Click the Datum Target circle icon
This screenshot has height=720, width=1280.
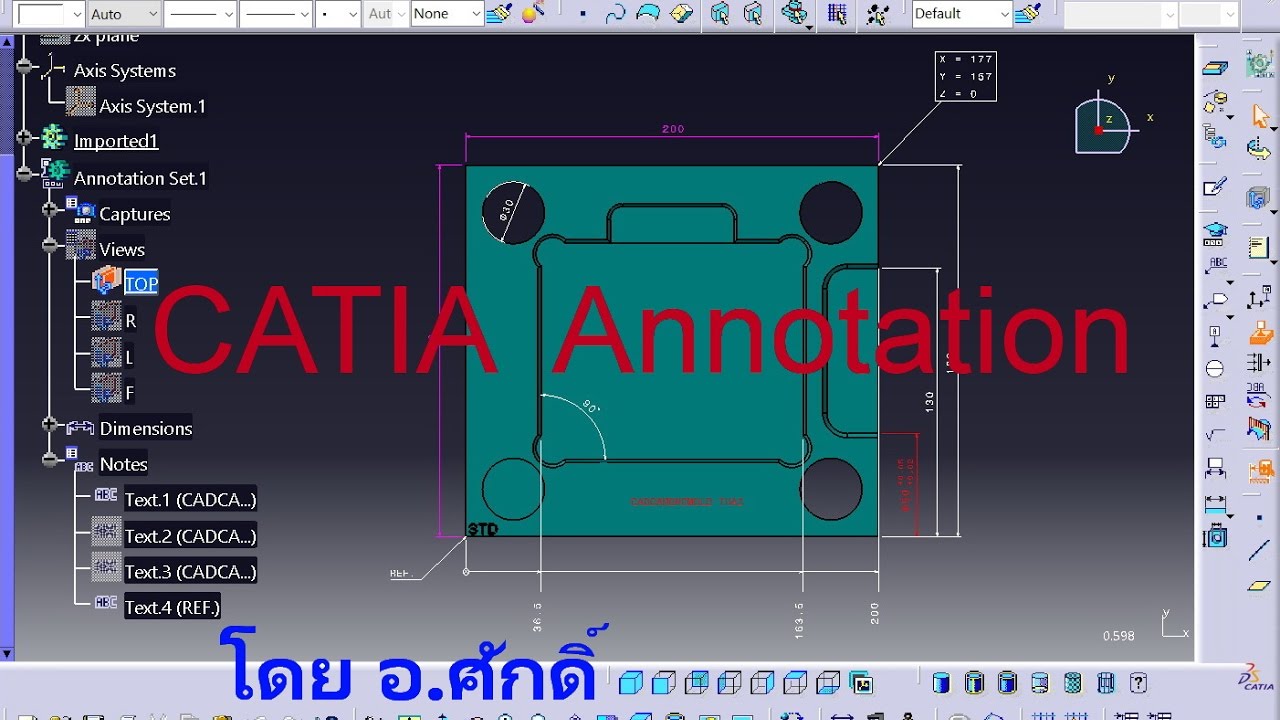[1215, 368]
